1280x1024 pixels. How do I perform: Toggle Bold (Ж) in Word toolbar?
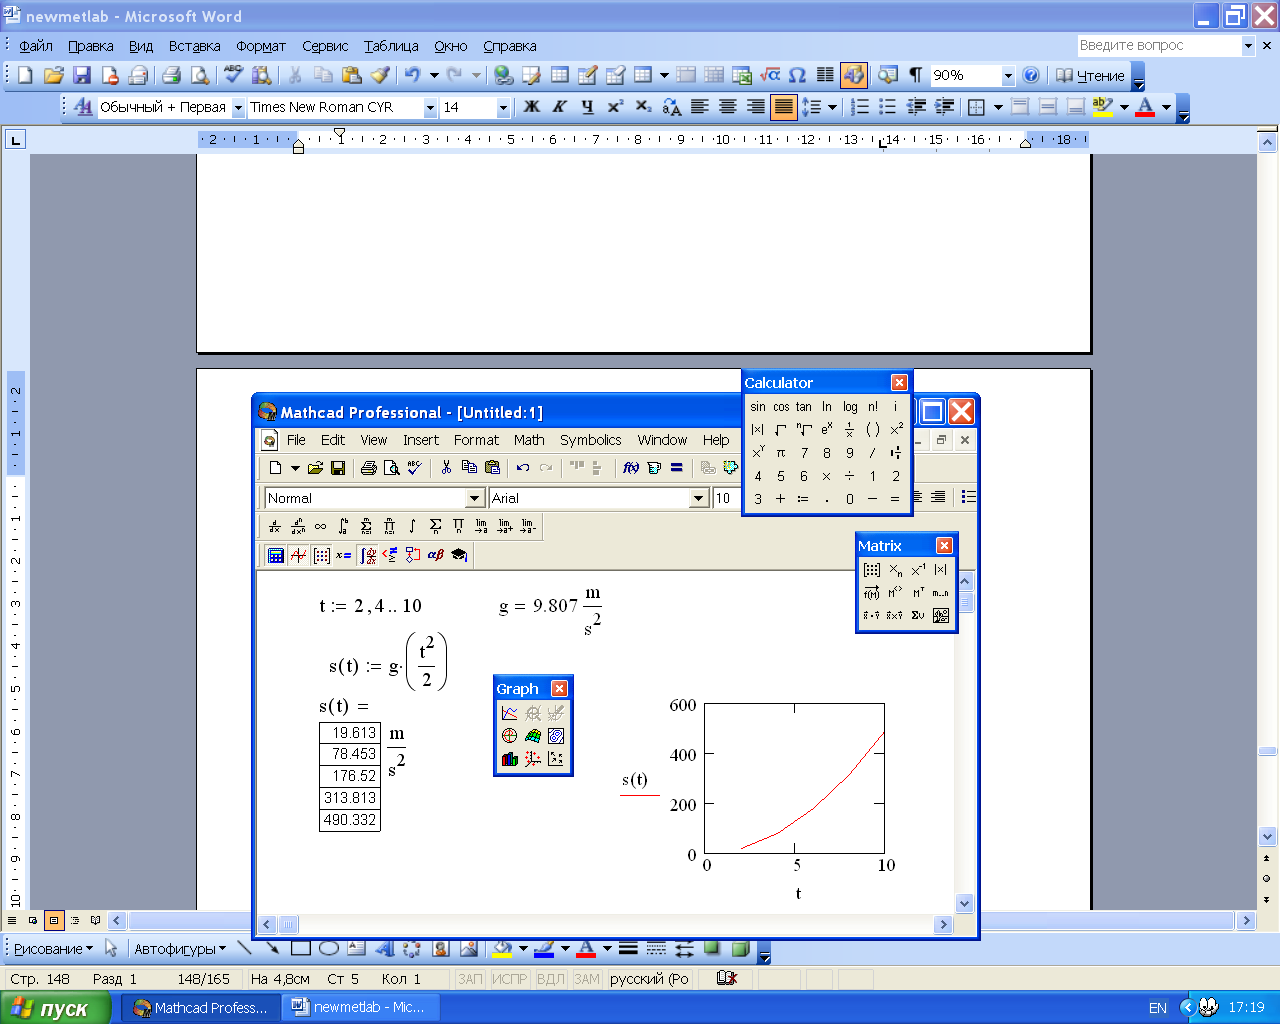pos(532,107)
